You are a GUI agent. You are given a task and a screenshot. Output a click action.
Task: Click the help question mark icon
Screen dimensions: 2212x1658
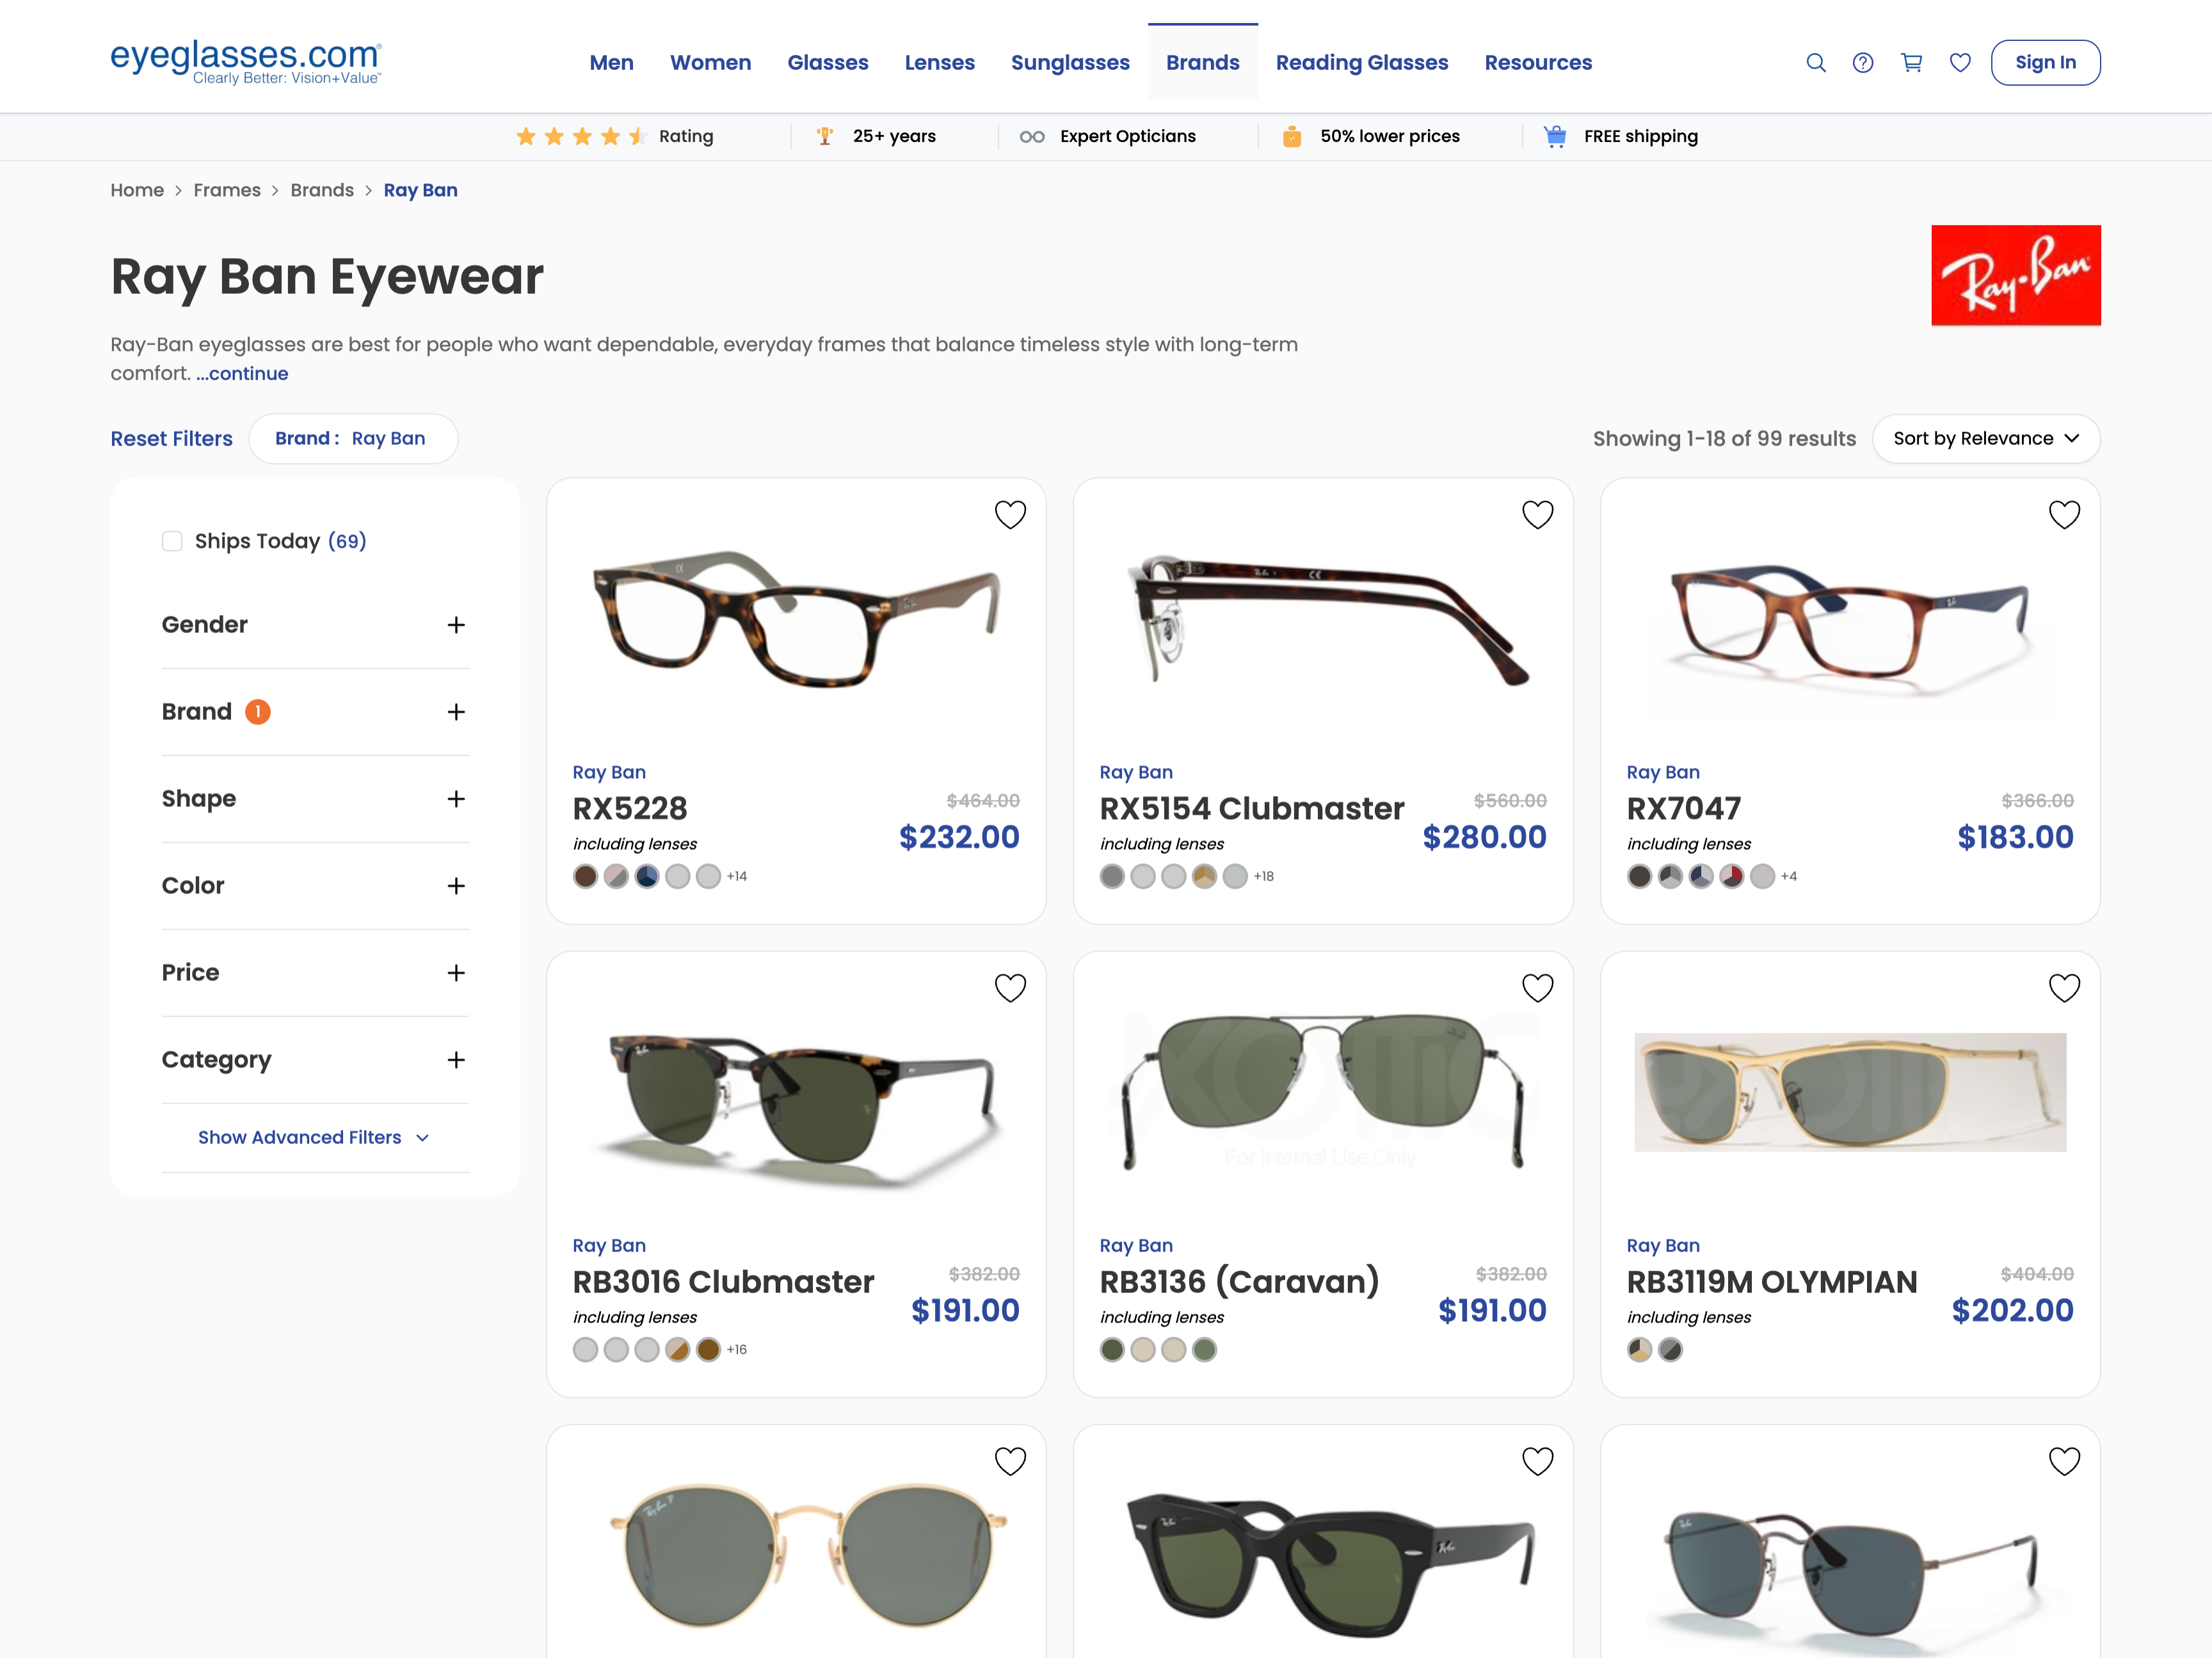(x=1863, y=63)
